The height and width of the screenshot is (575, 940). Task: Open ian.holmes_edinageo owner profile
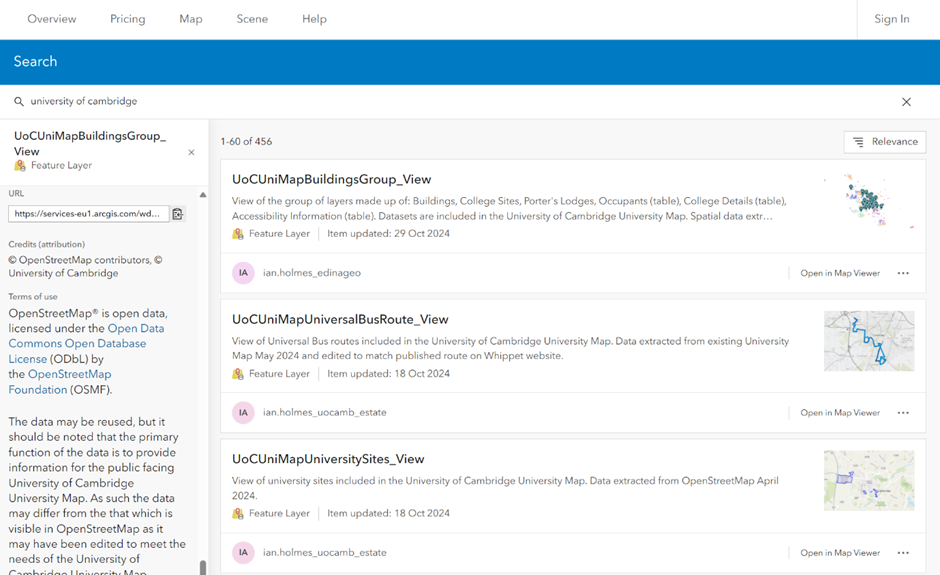312,273
